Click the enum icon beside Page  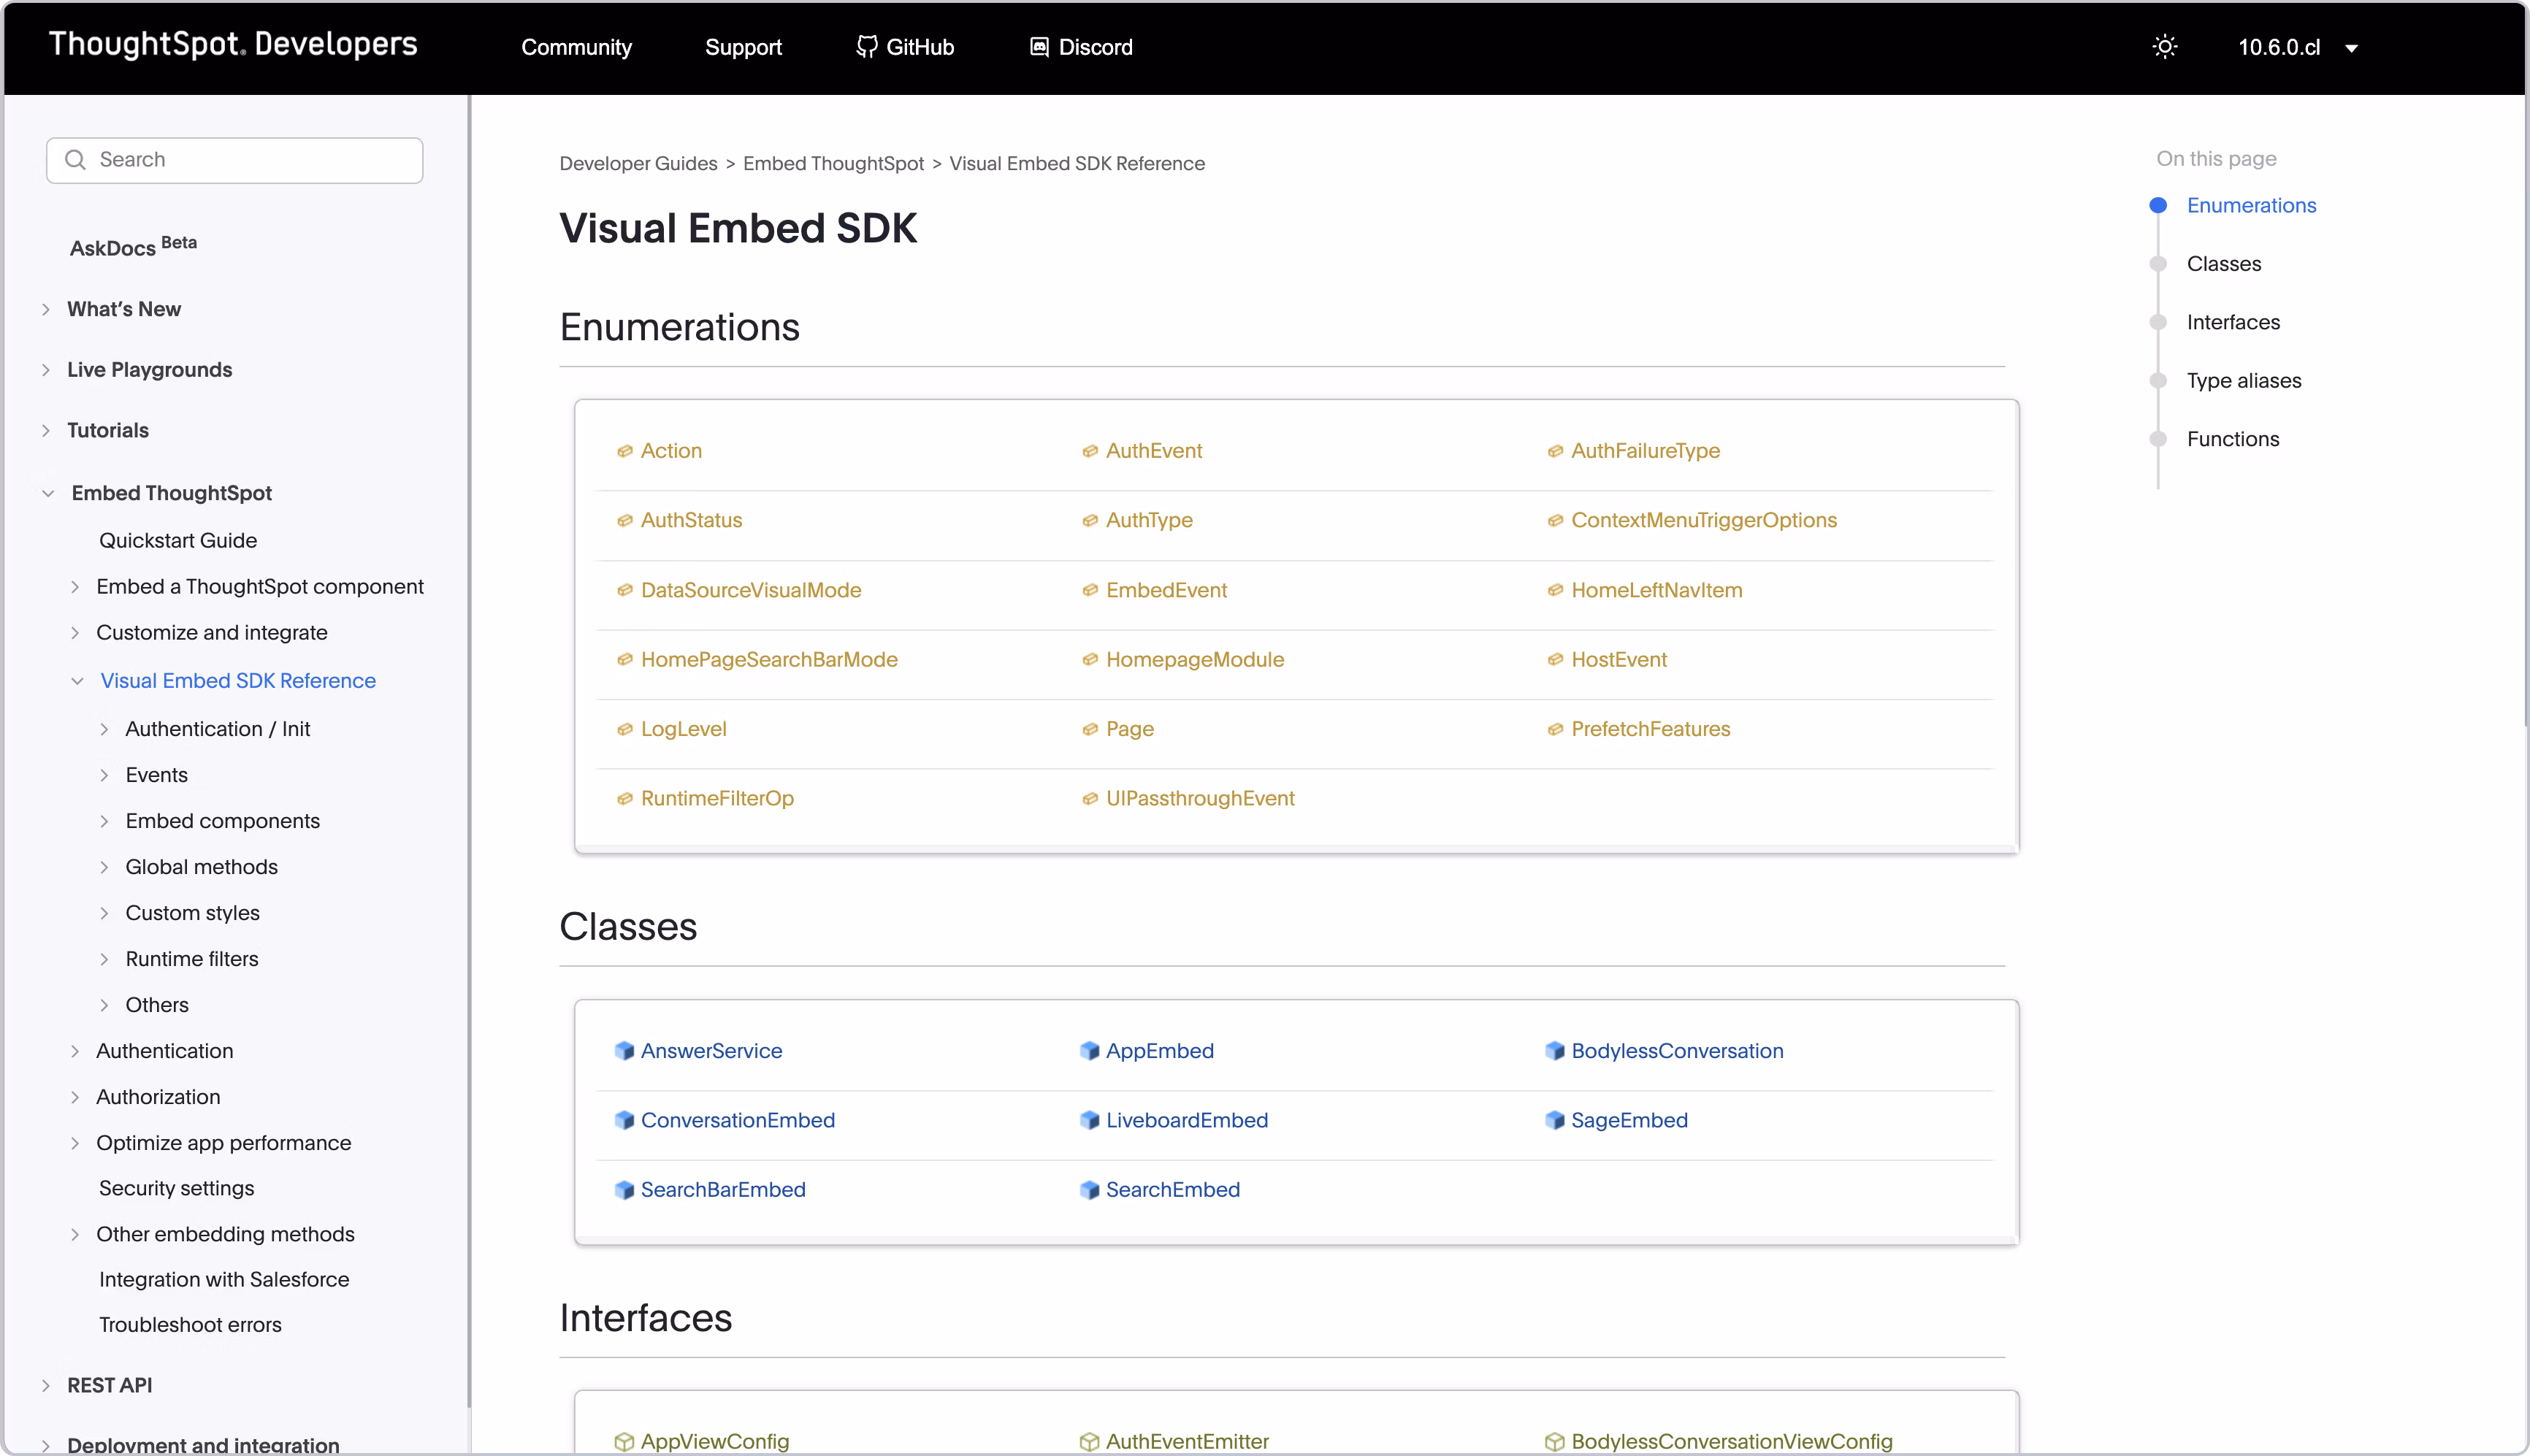coord(1090,729)
